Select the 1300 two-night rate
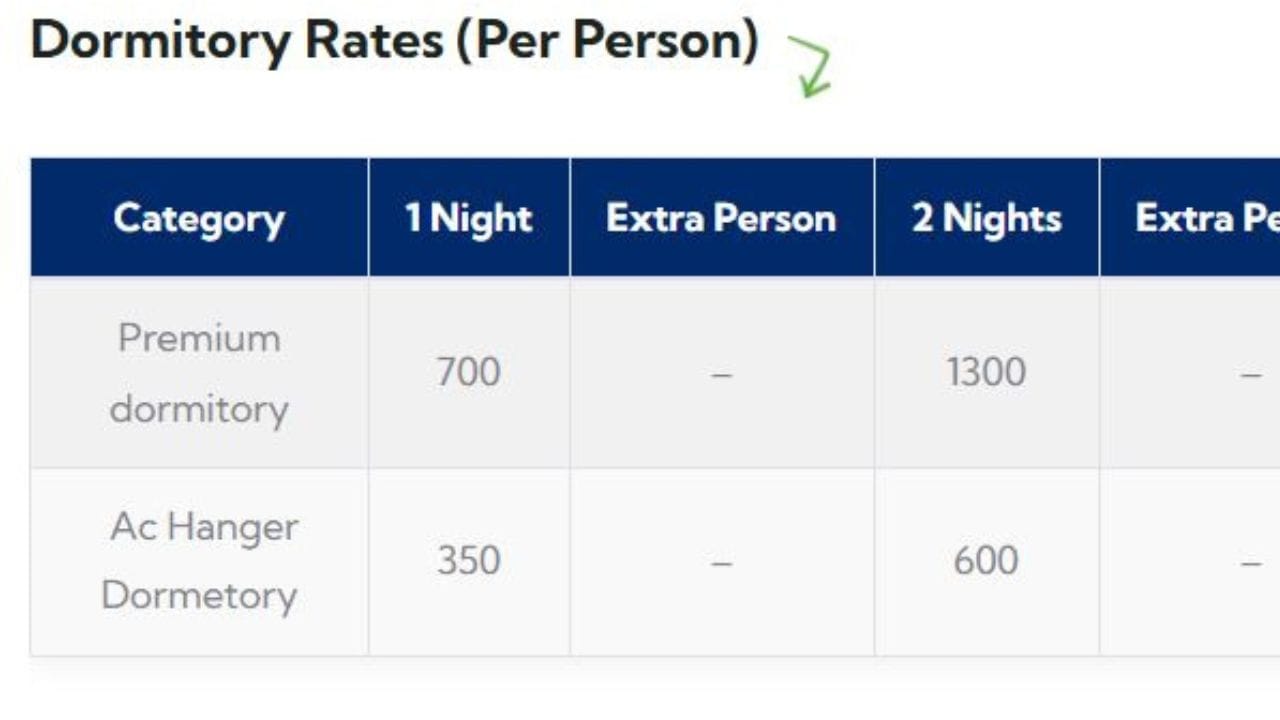The width and height of the screenshot is (1280, 720). (986, 373)
